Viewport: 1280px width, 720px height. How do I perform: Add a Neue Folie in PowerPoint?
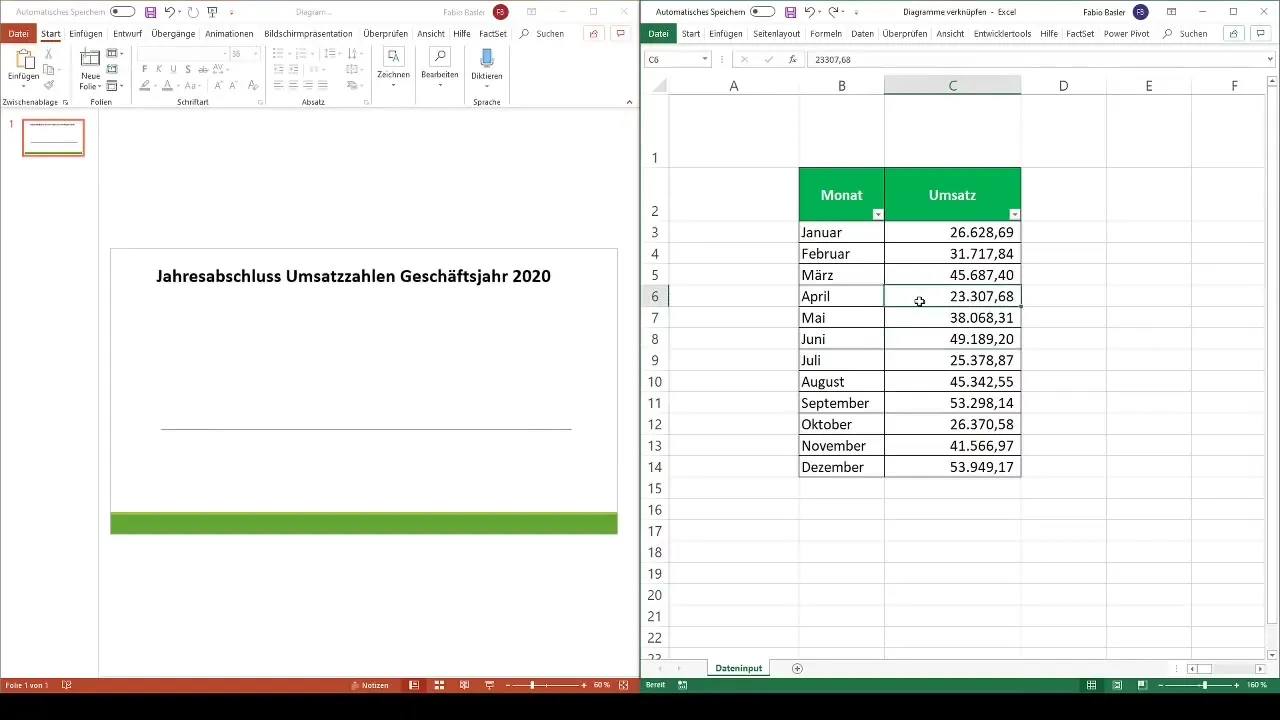tap(90, 68)
